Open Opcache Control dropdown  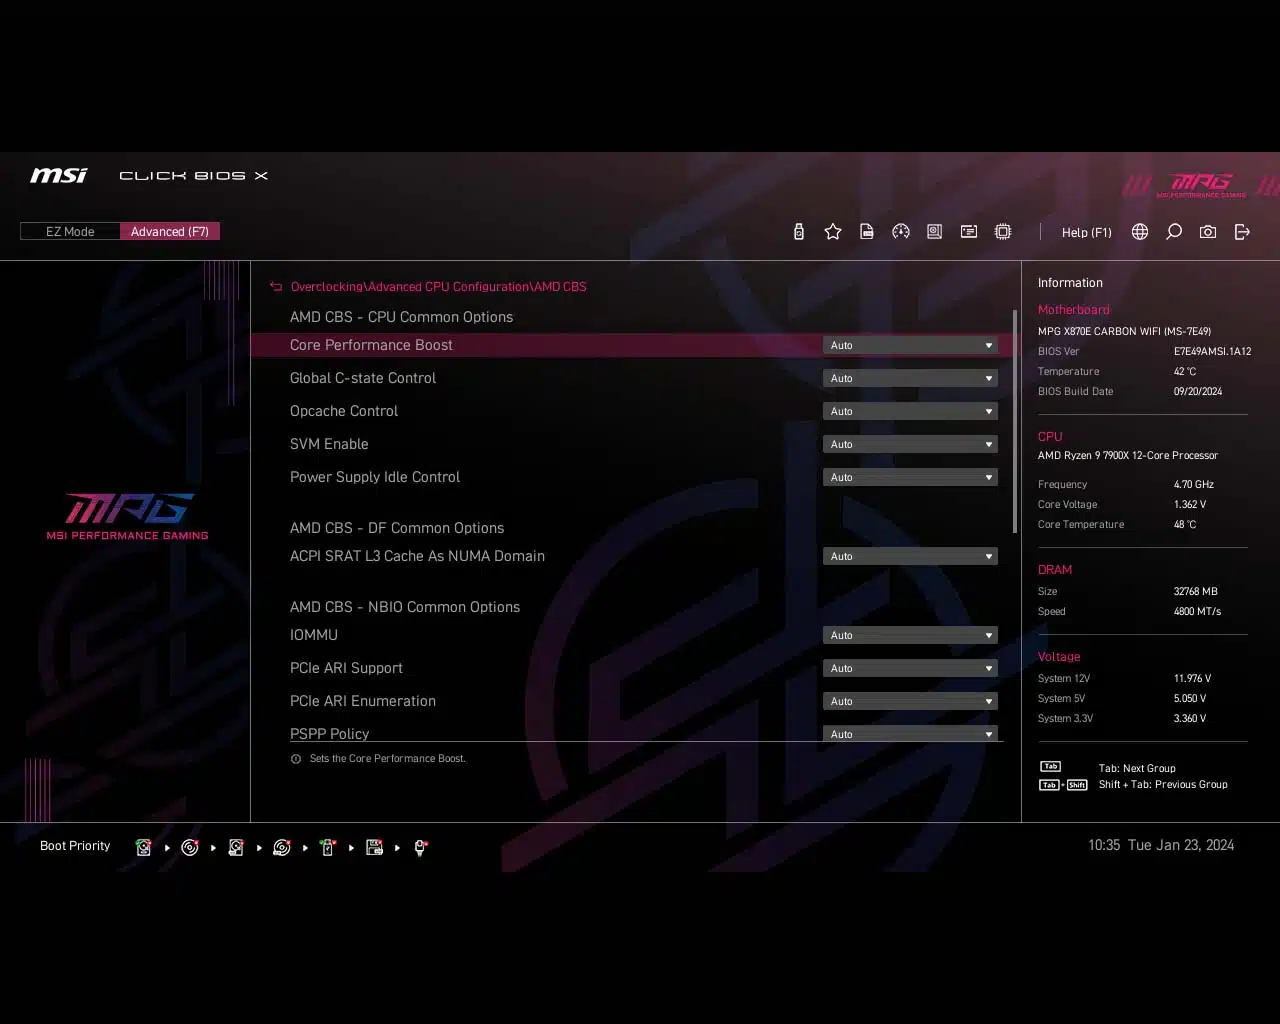point(910,411)
